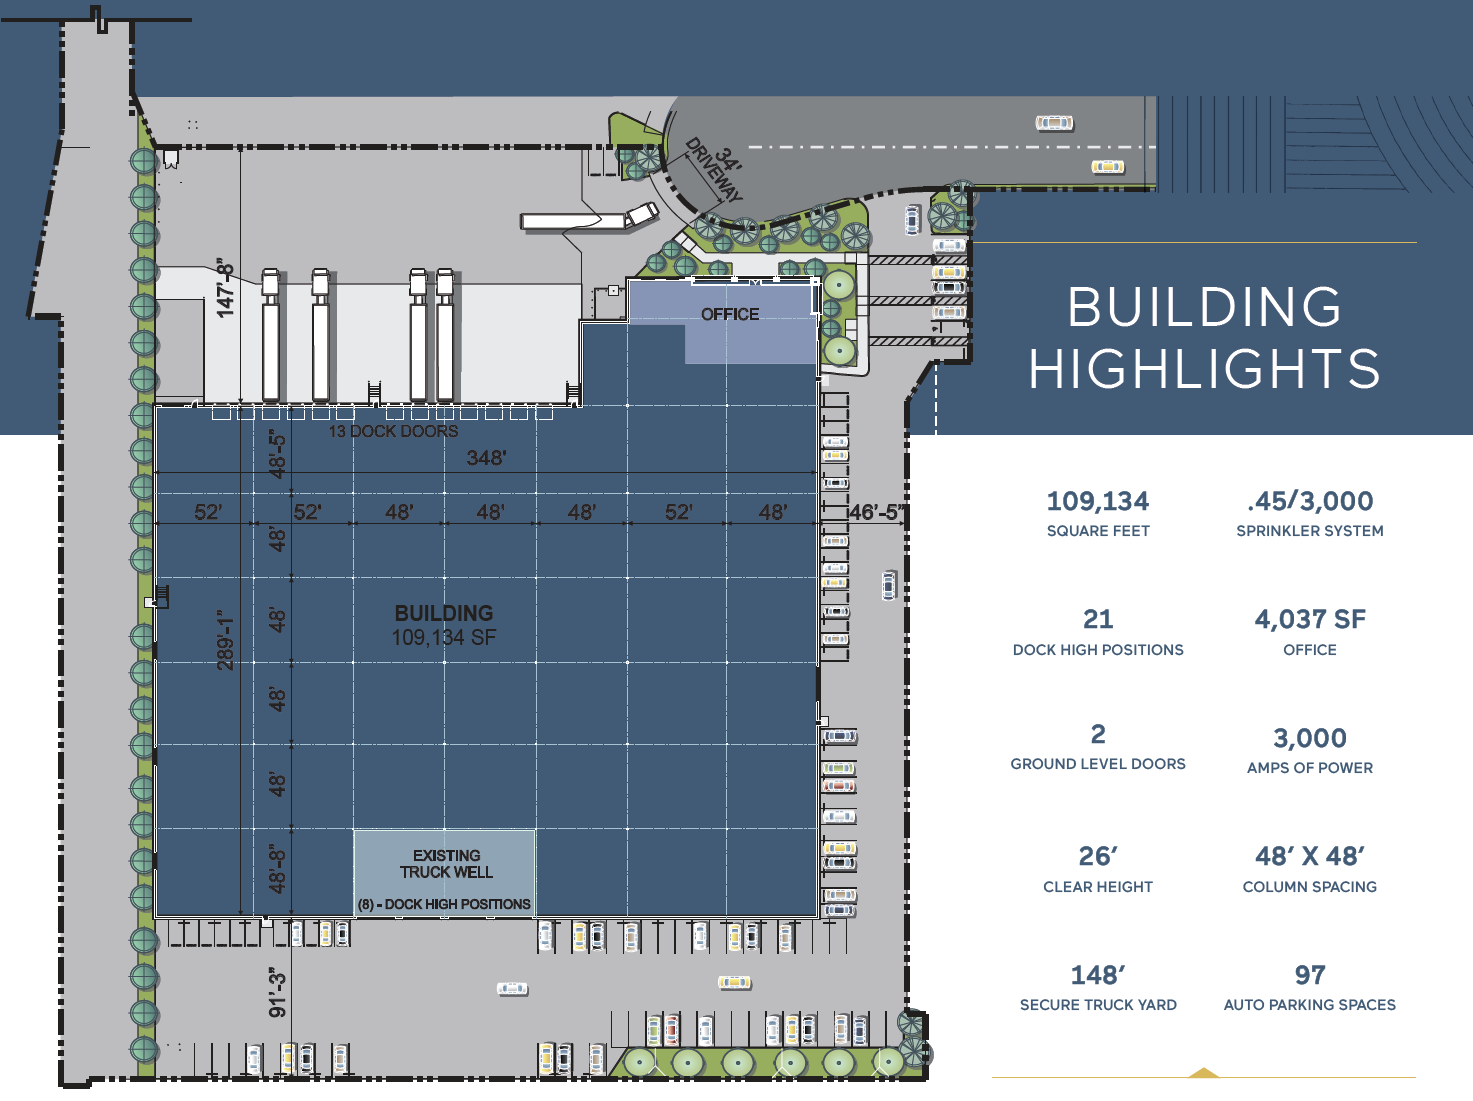Click the gold triangle marker at the bottom right

click(1204, 1073)
